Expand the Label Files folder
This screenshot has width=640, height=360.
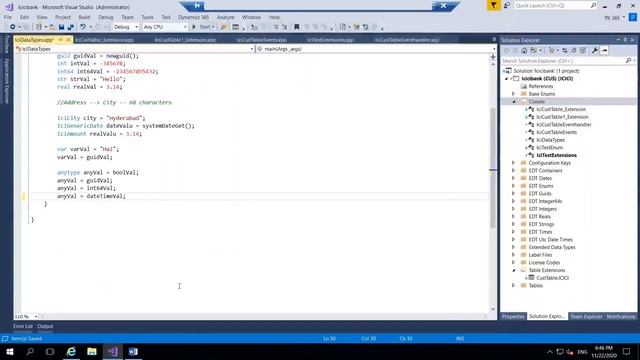pyautogui.click(x=513, y=255)
